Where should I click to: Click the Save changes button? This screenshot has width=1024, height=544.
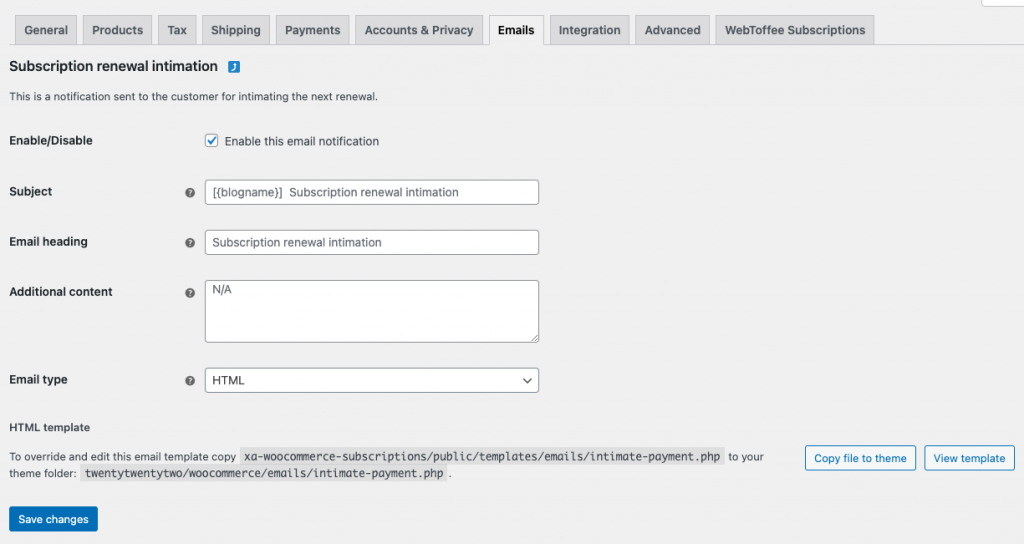54,519
